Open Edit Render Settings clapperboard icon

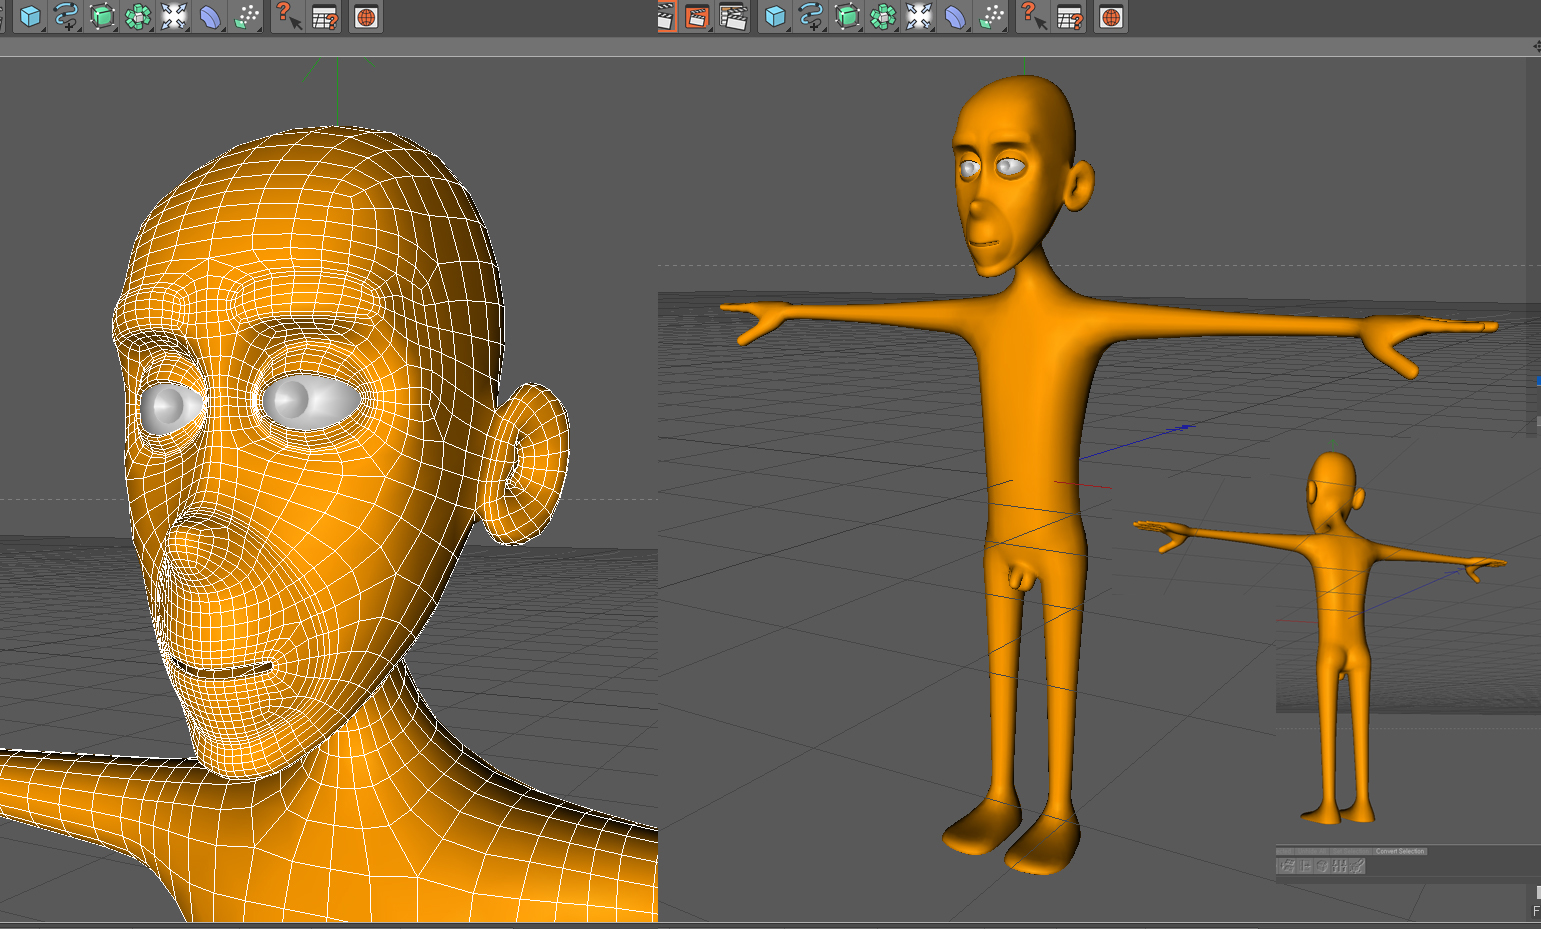(733, 16)
